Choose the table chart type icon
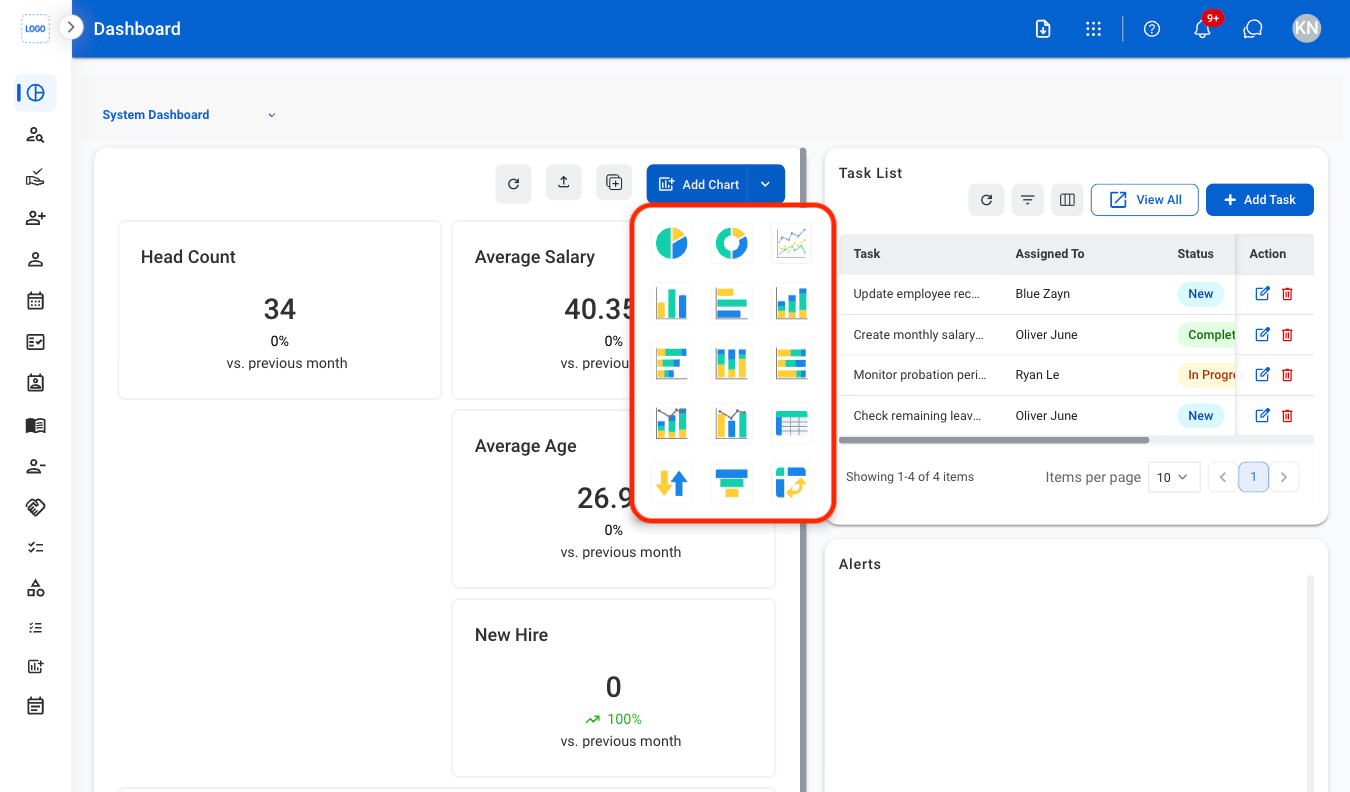This screenshot has width=1350, height=792. click(x=791, y=423)
